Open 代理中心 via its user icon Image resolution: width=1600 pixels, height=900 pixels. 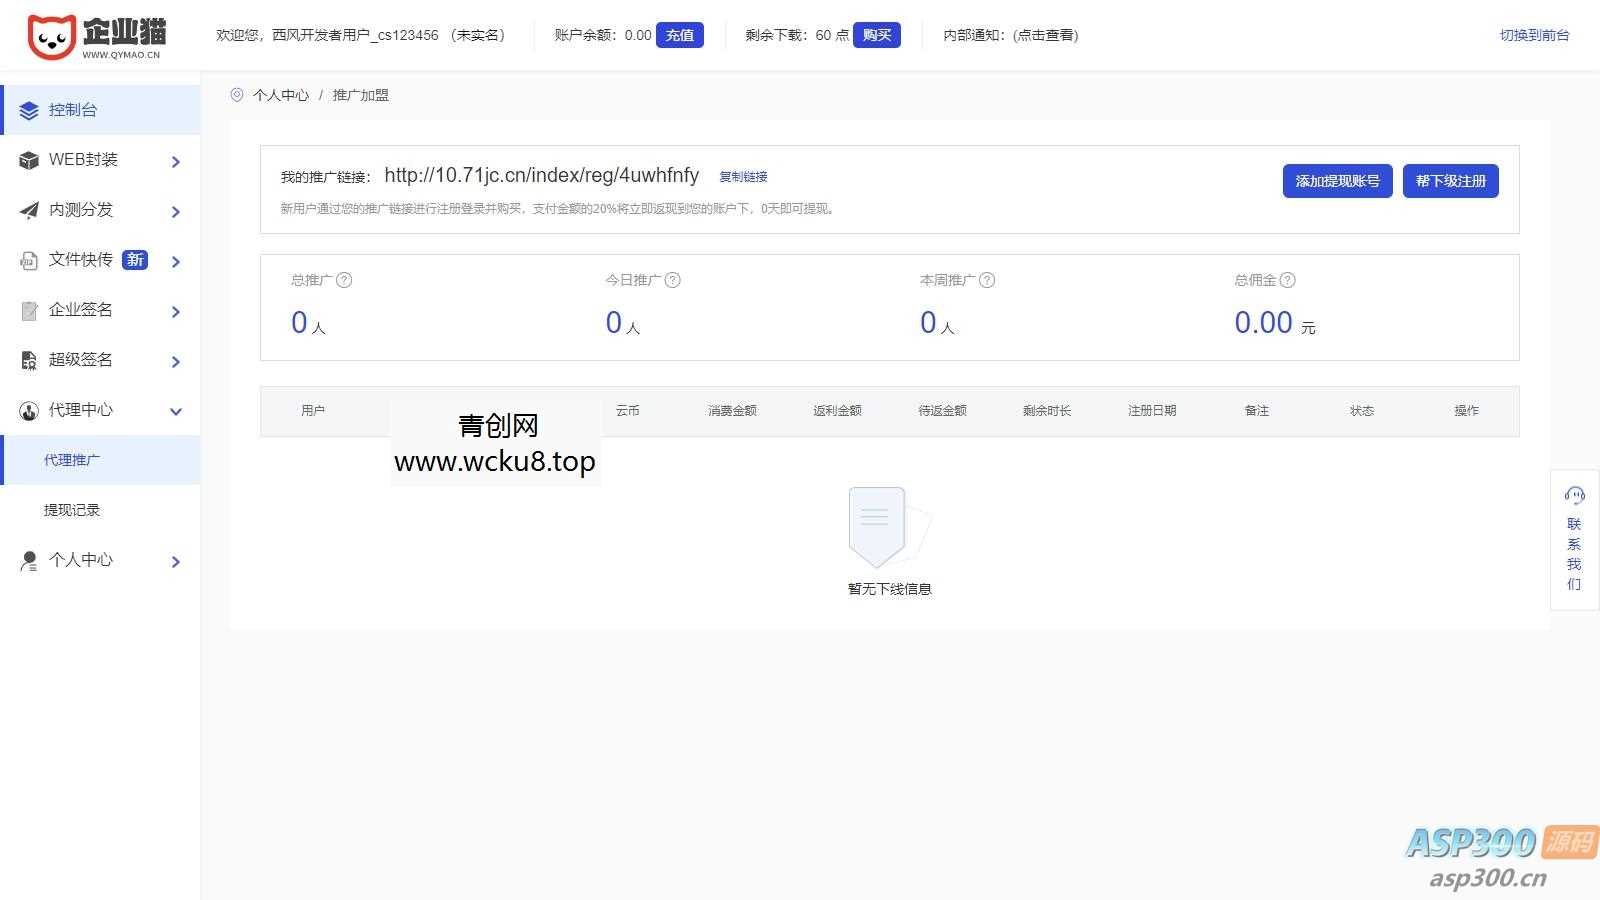click(x=29, y=410)
